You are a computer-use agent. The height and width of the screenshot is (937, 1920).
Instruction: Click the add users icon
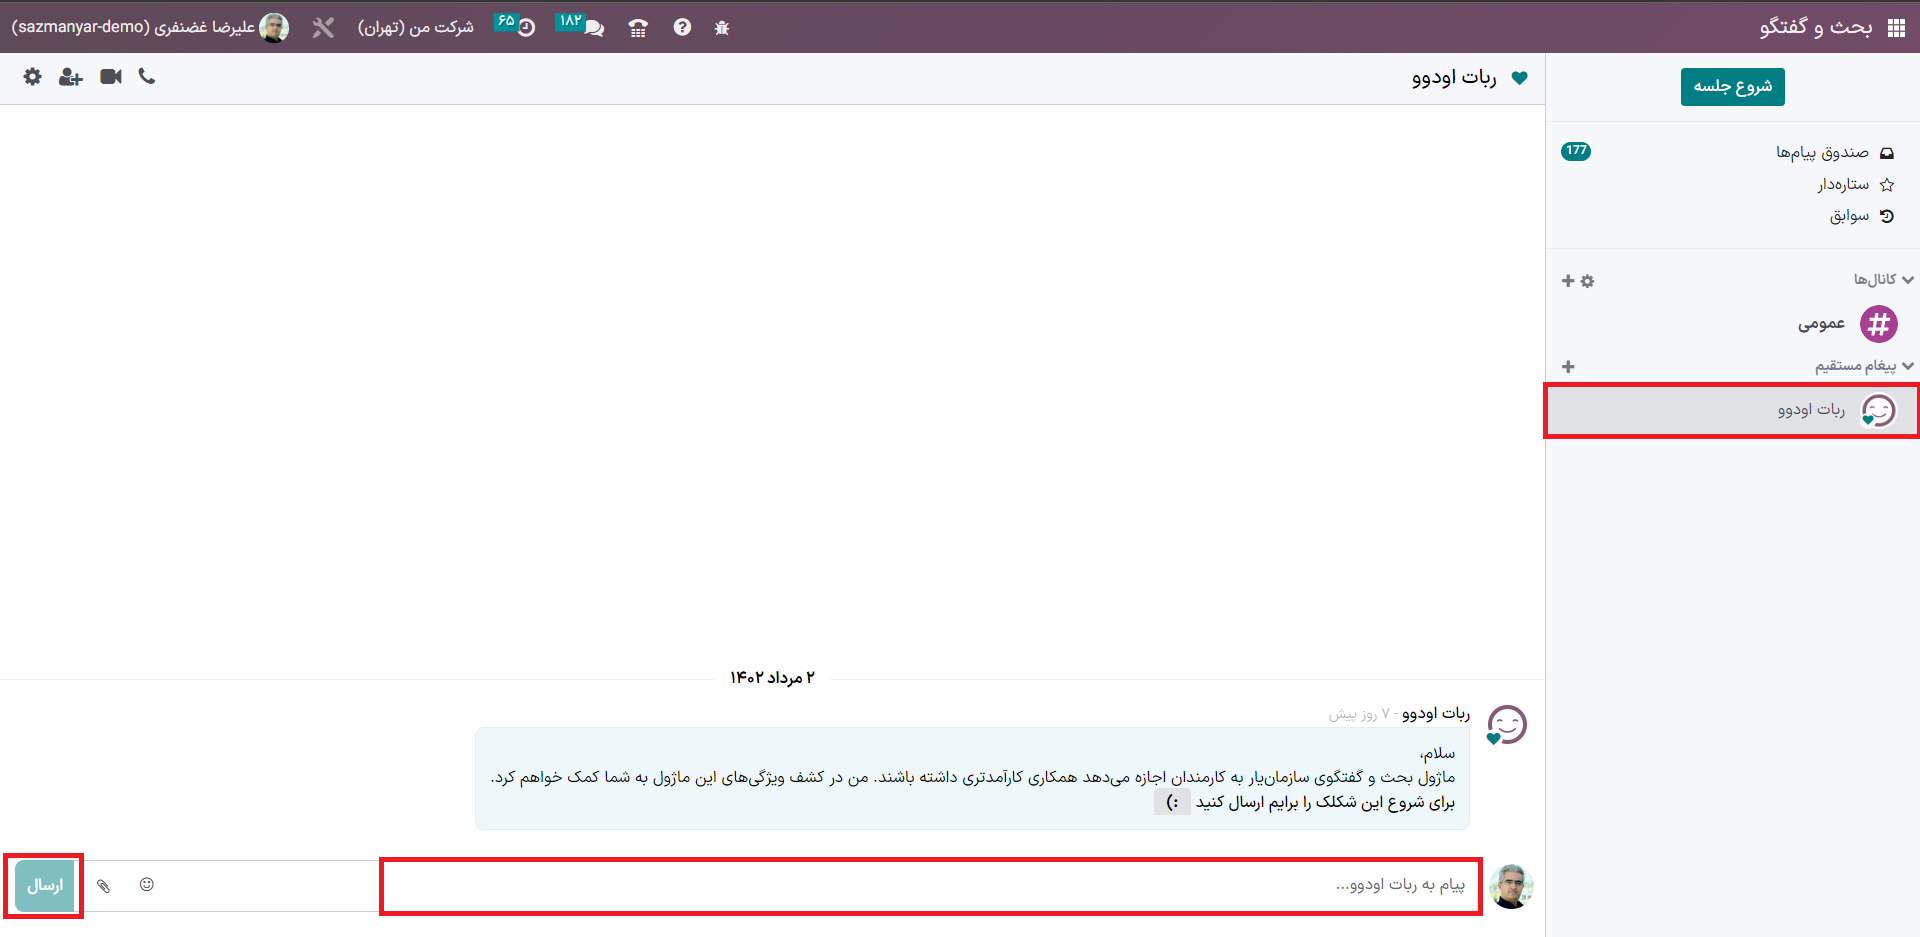click(x=70, y=77)
